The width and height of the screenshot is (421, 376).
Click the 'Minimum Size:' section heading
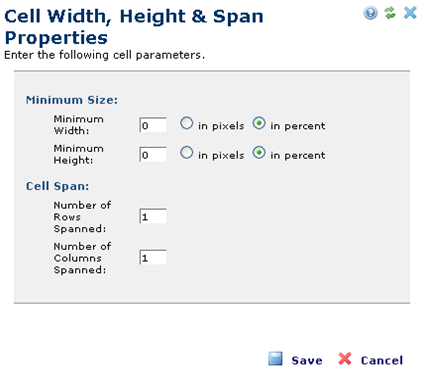click(72, 100)
